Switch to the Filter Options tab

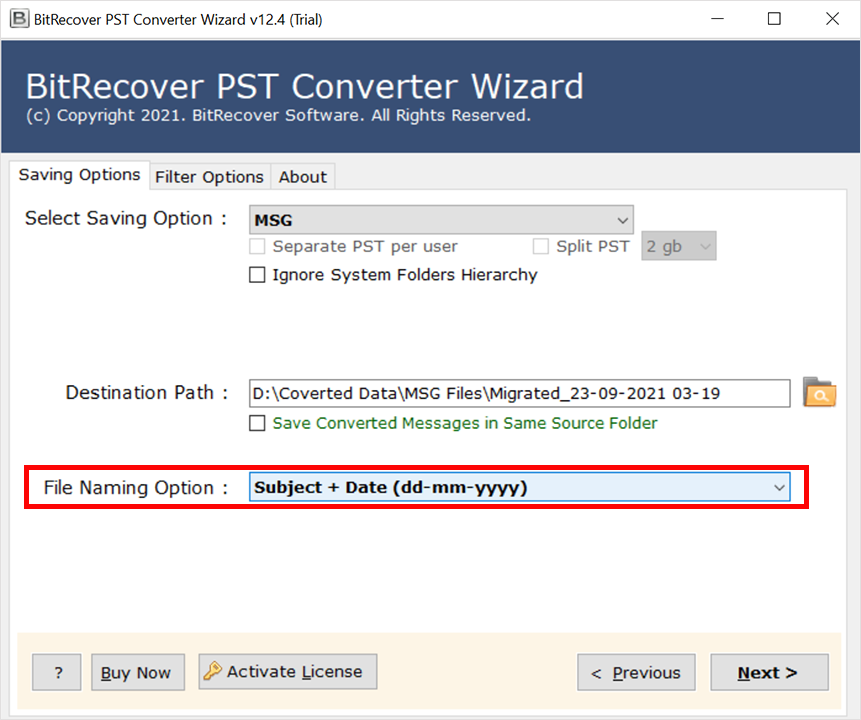(x=209, y=177)
